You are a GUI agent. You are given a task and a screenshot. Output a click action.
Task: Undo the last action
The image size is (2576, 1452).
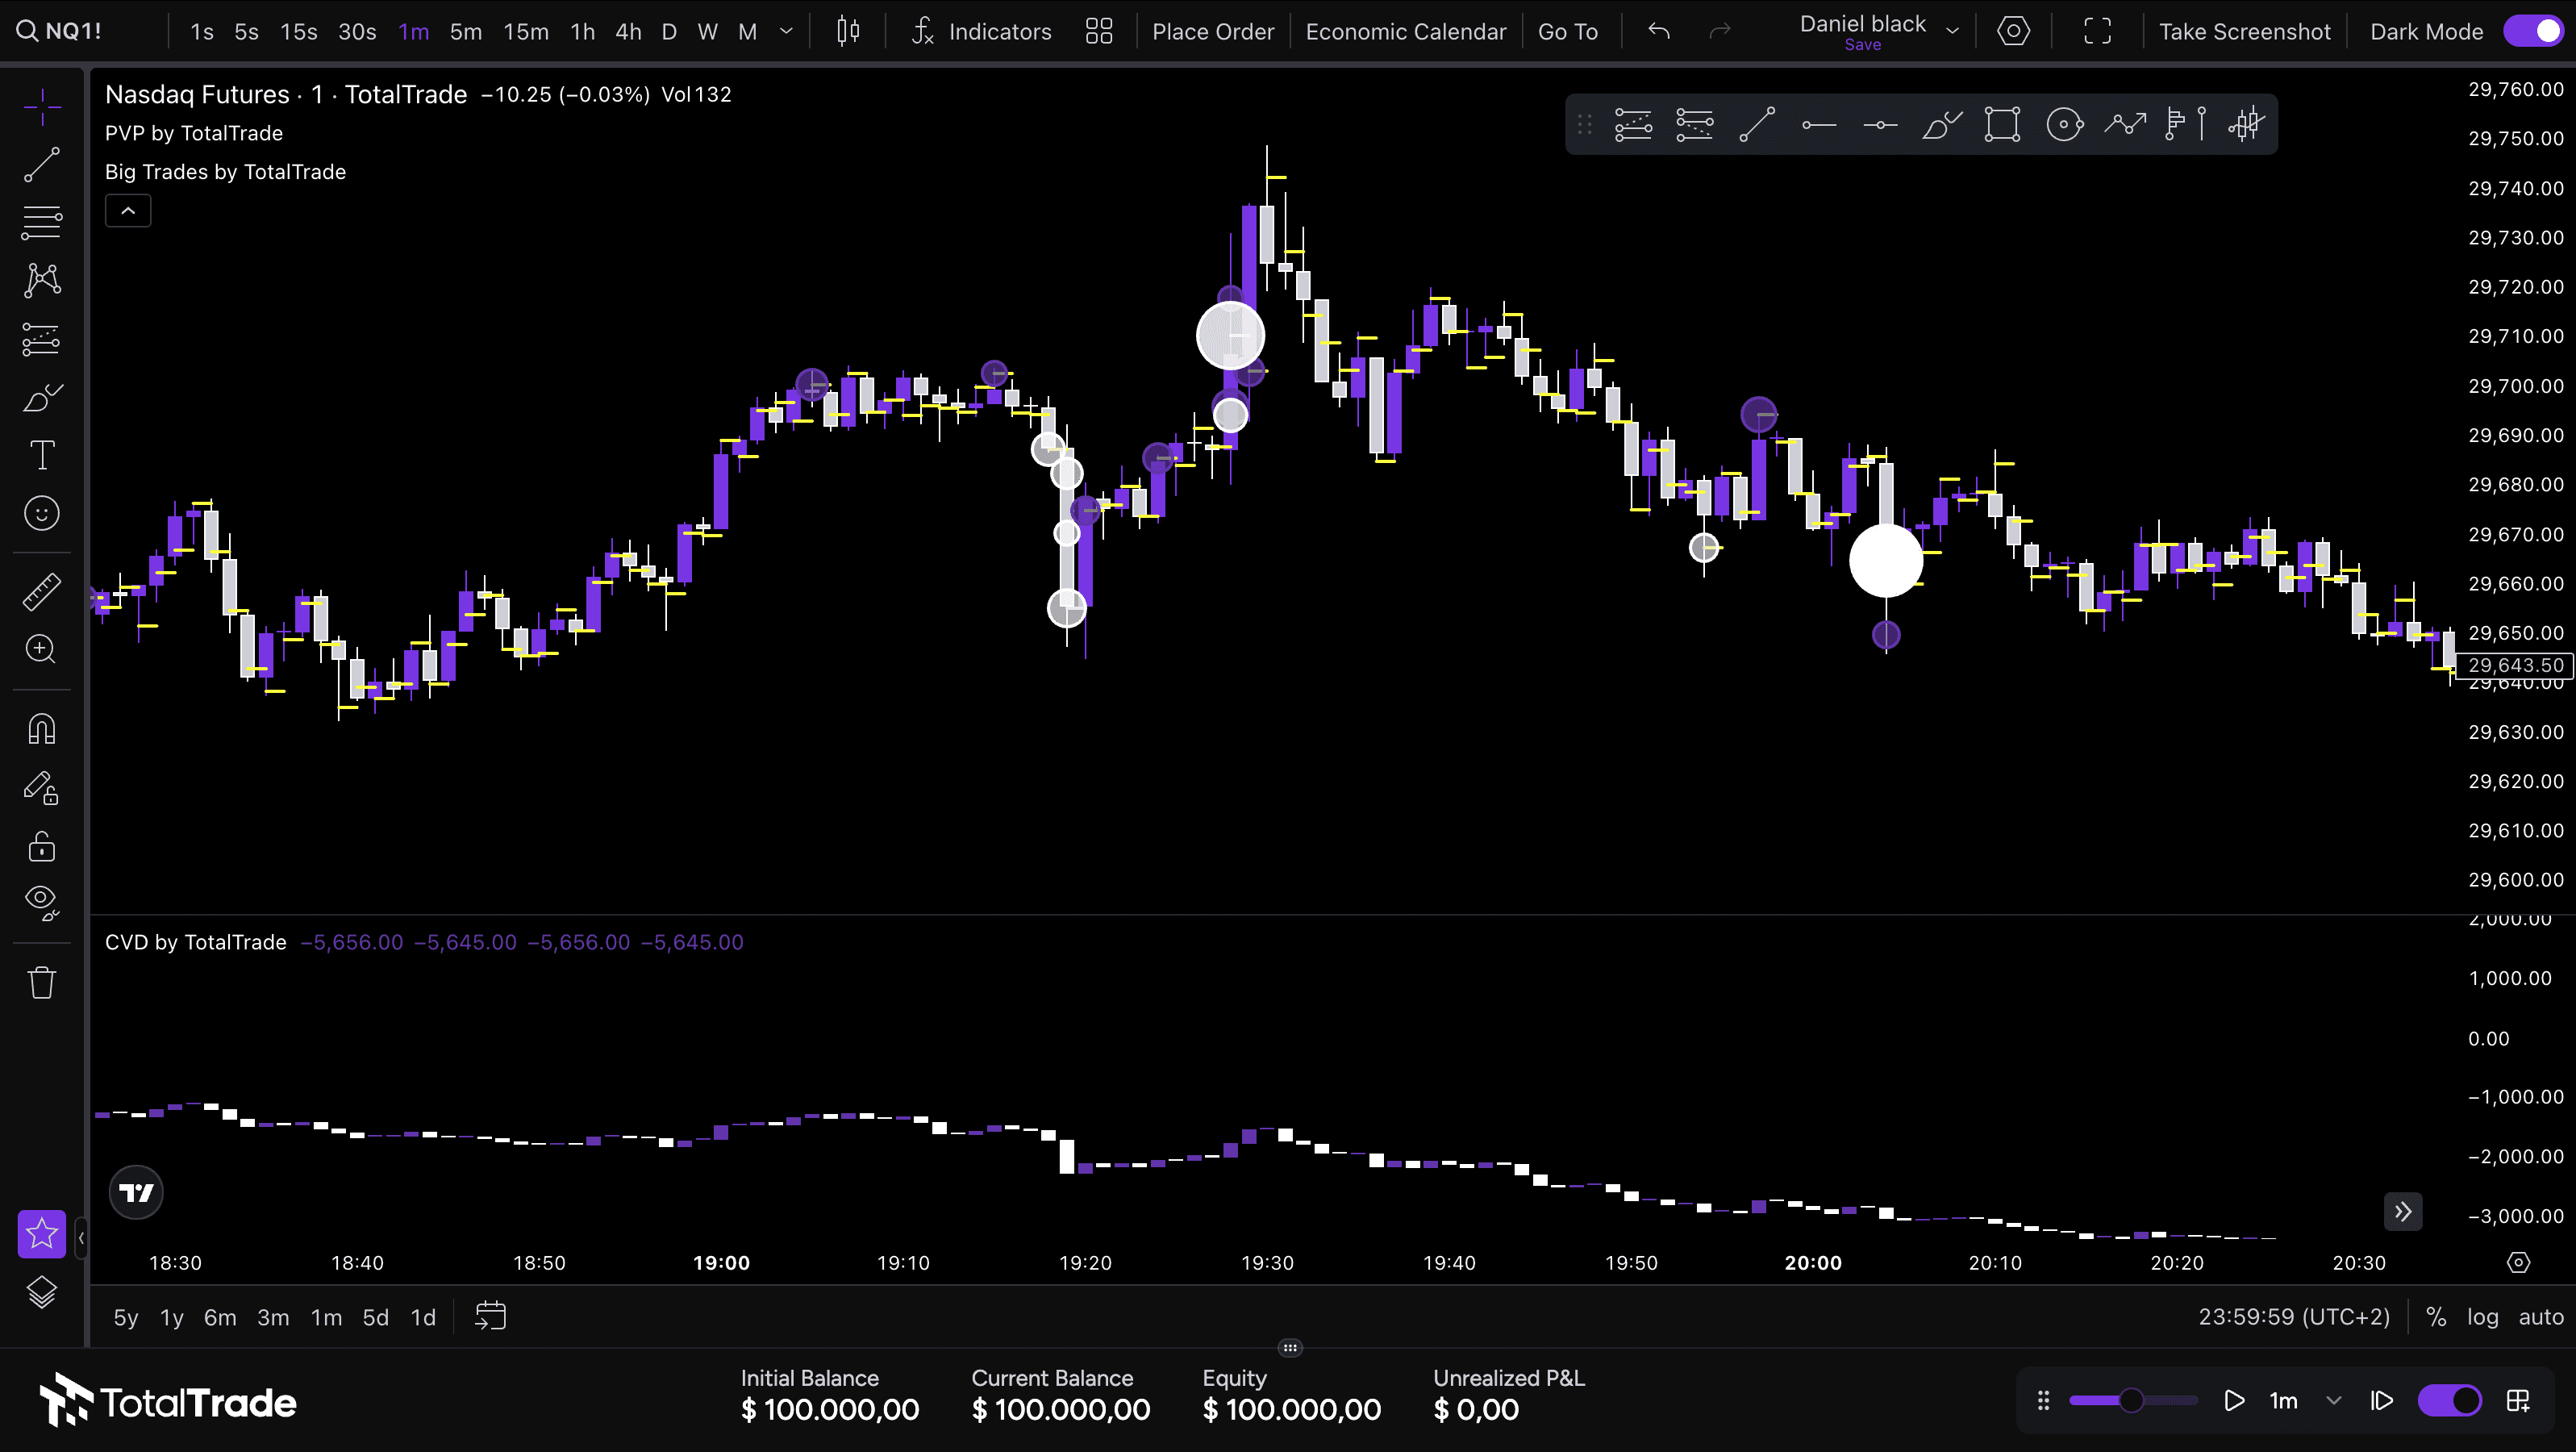click(x=1659, y=31)
